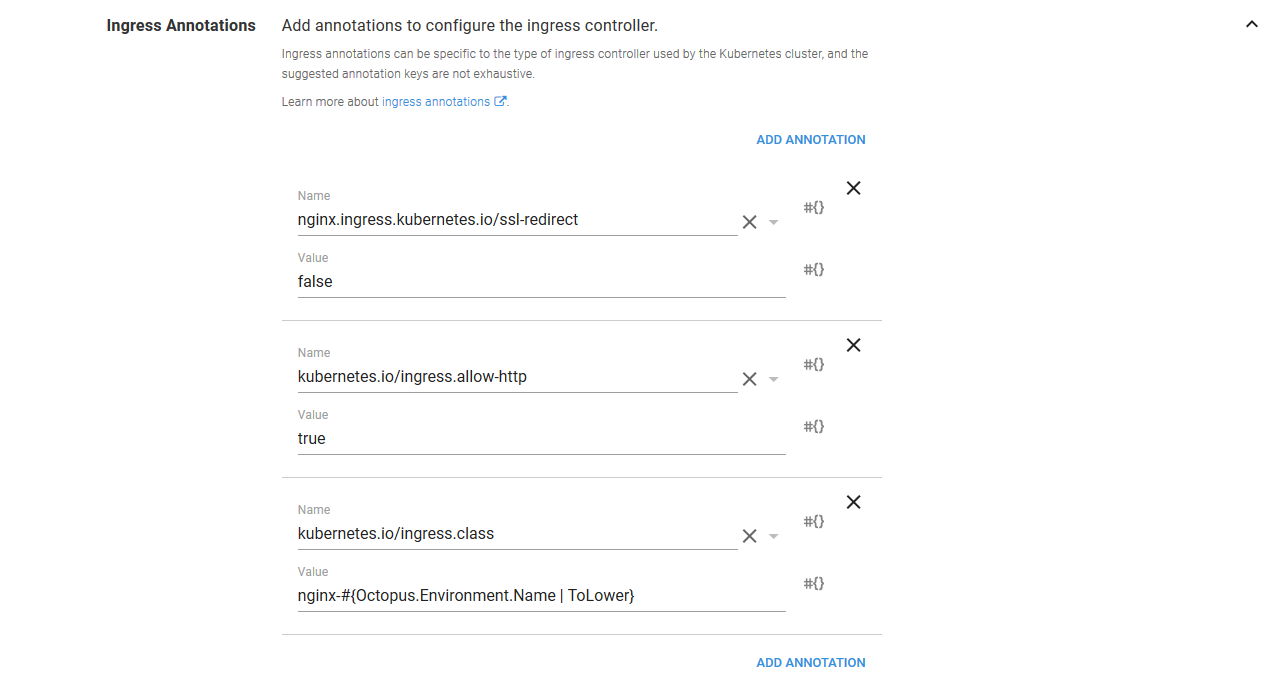Viewport: 1280px width, 695px height.
Task: Clear the ingress.class name field
Action: click(x=749, y=536)
